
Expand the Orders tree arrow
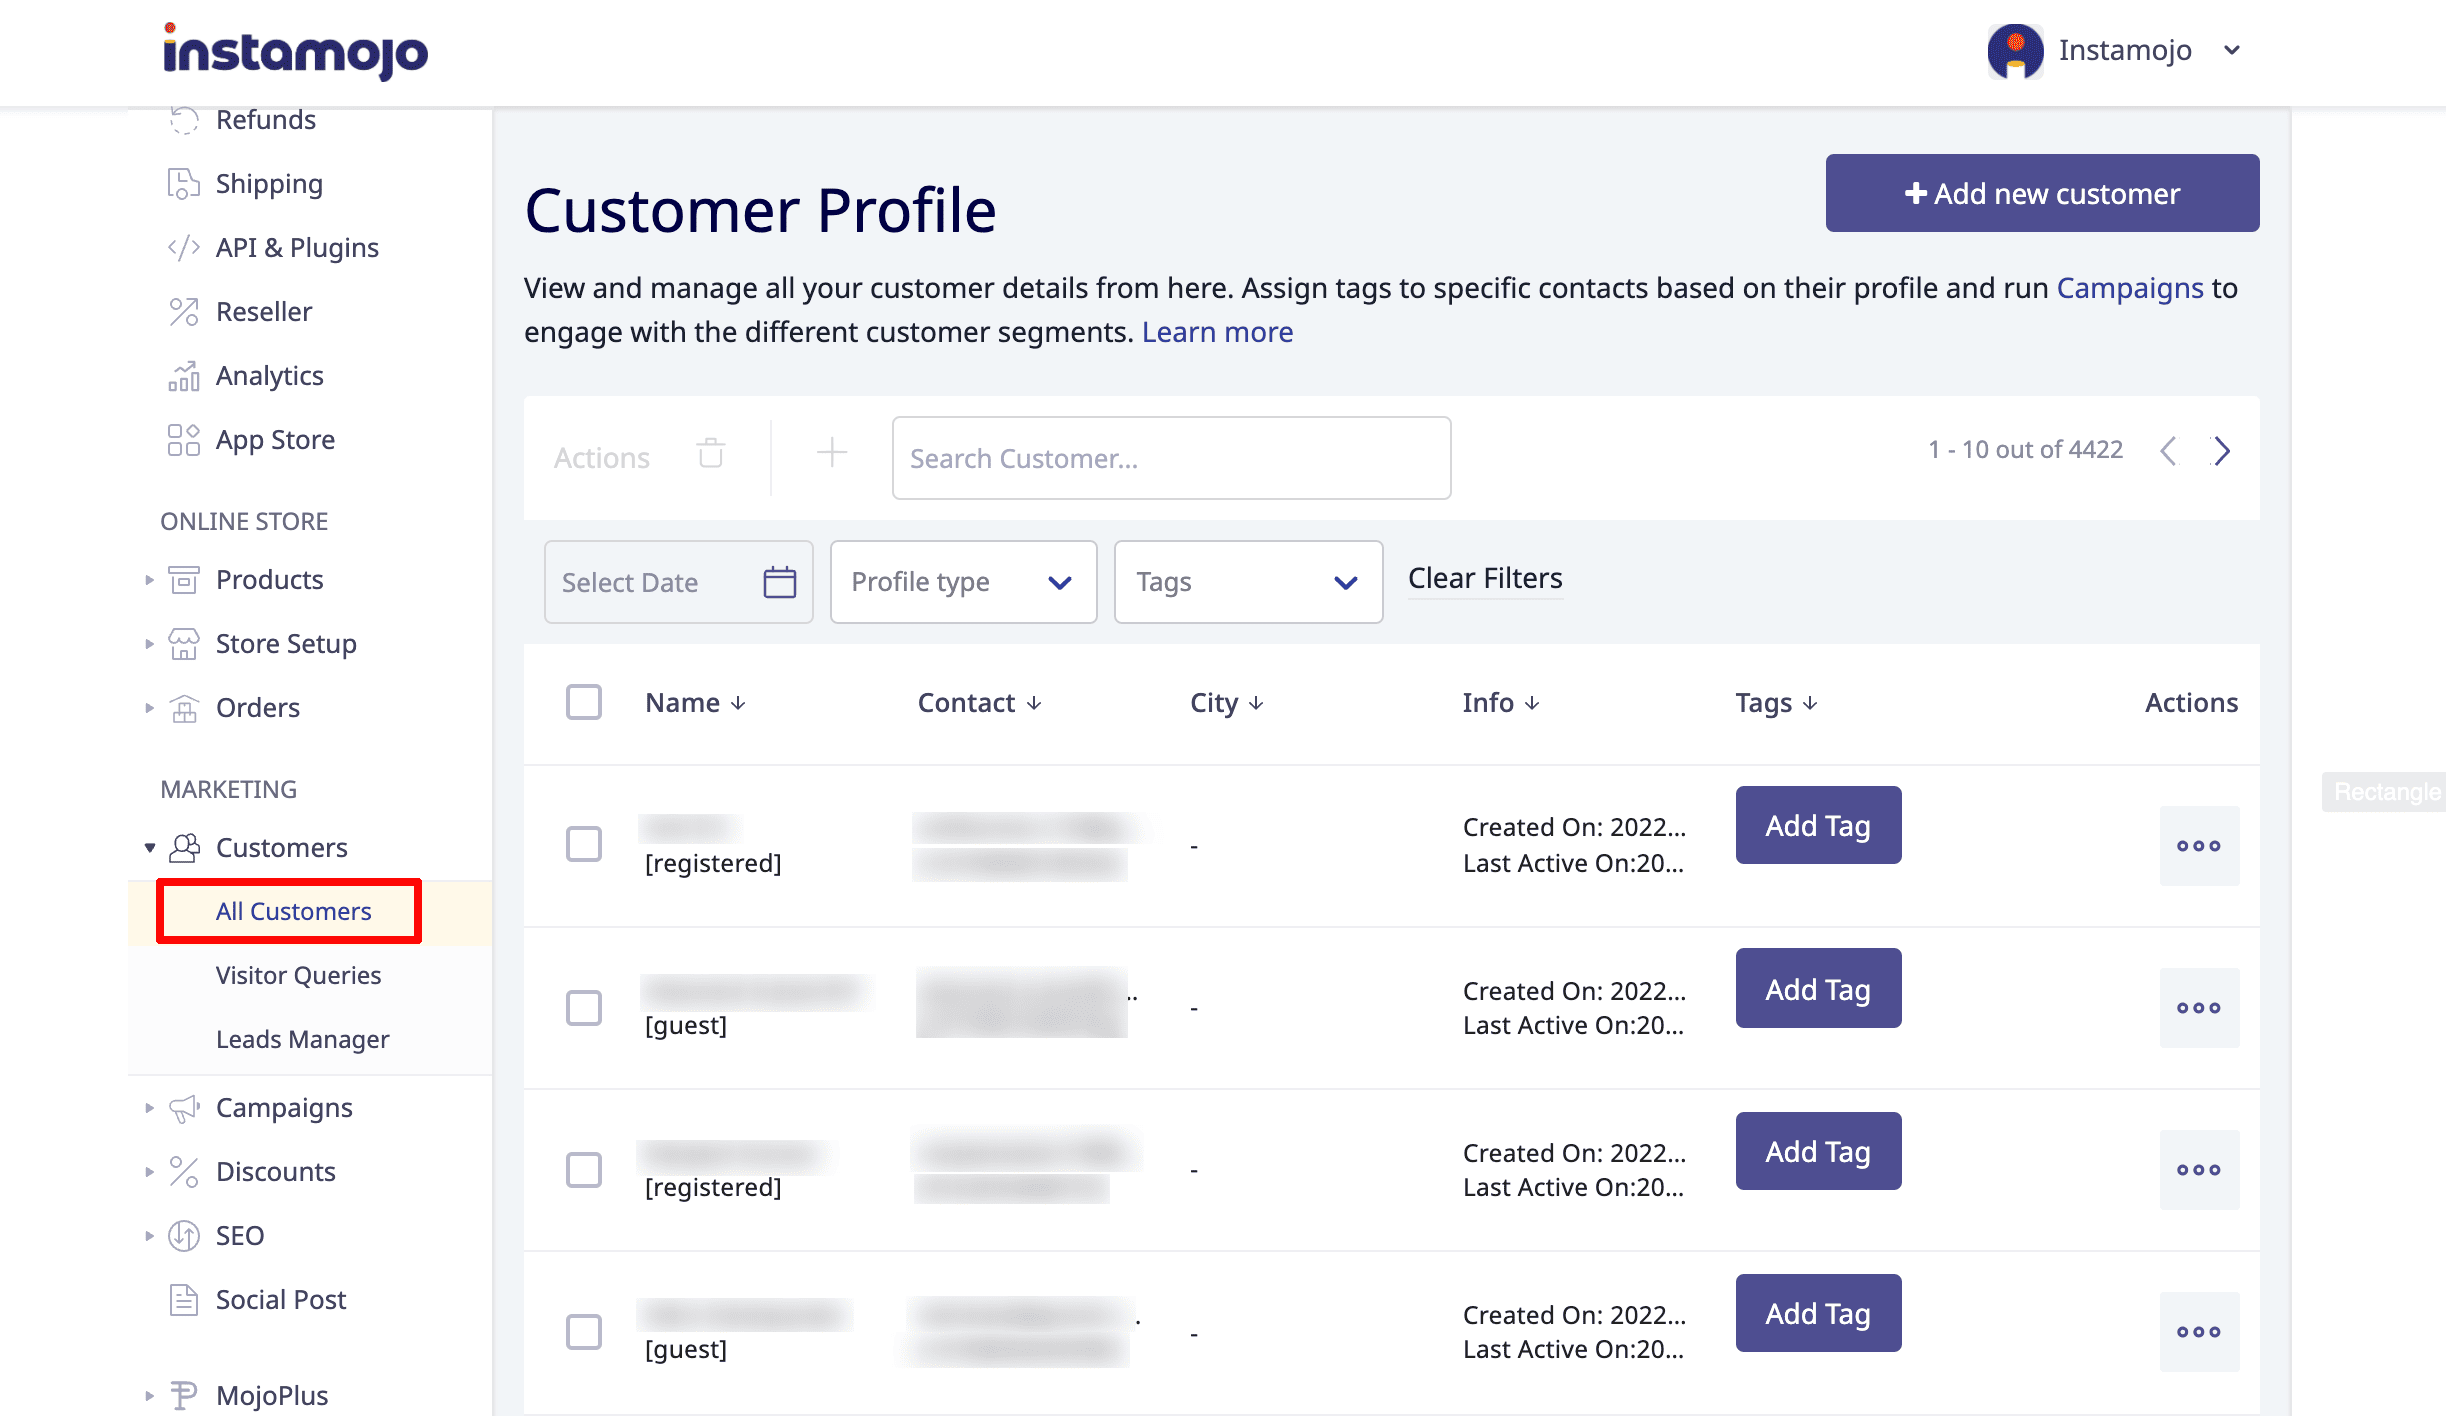(x=149, y=708)
